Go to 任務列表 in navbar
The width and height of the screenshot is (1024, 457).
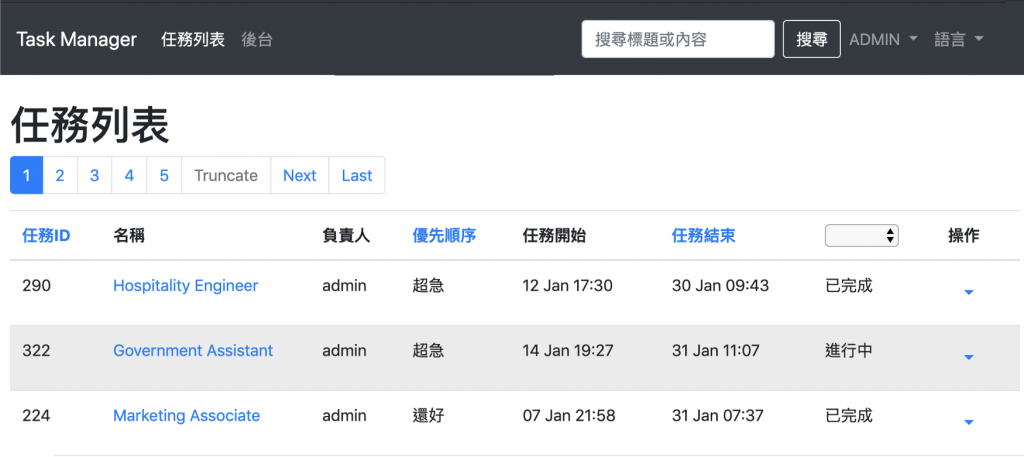tap(193, 40)
